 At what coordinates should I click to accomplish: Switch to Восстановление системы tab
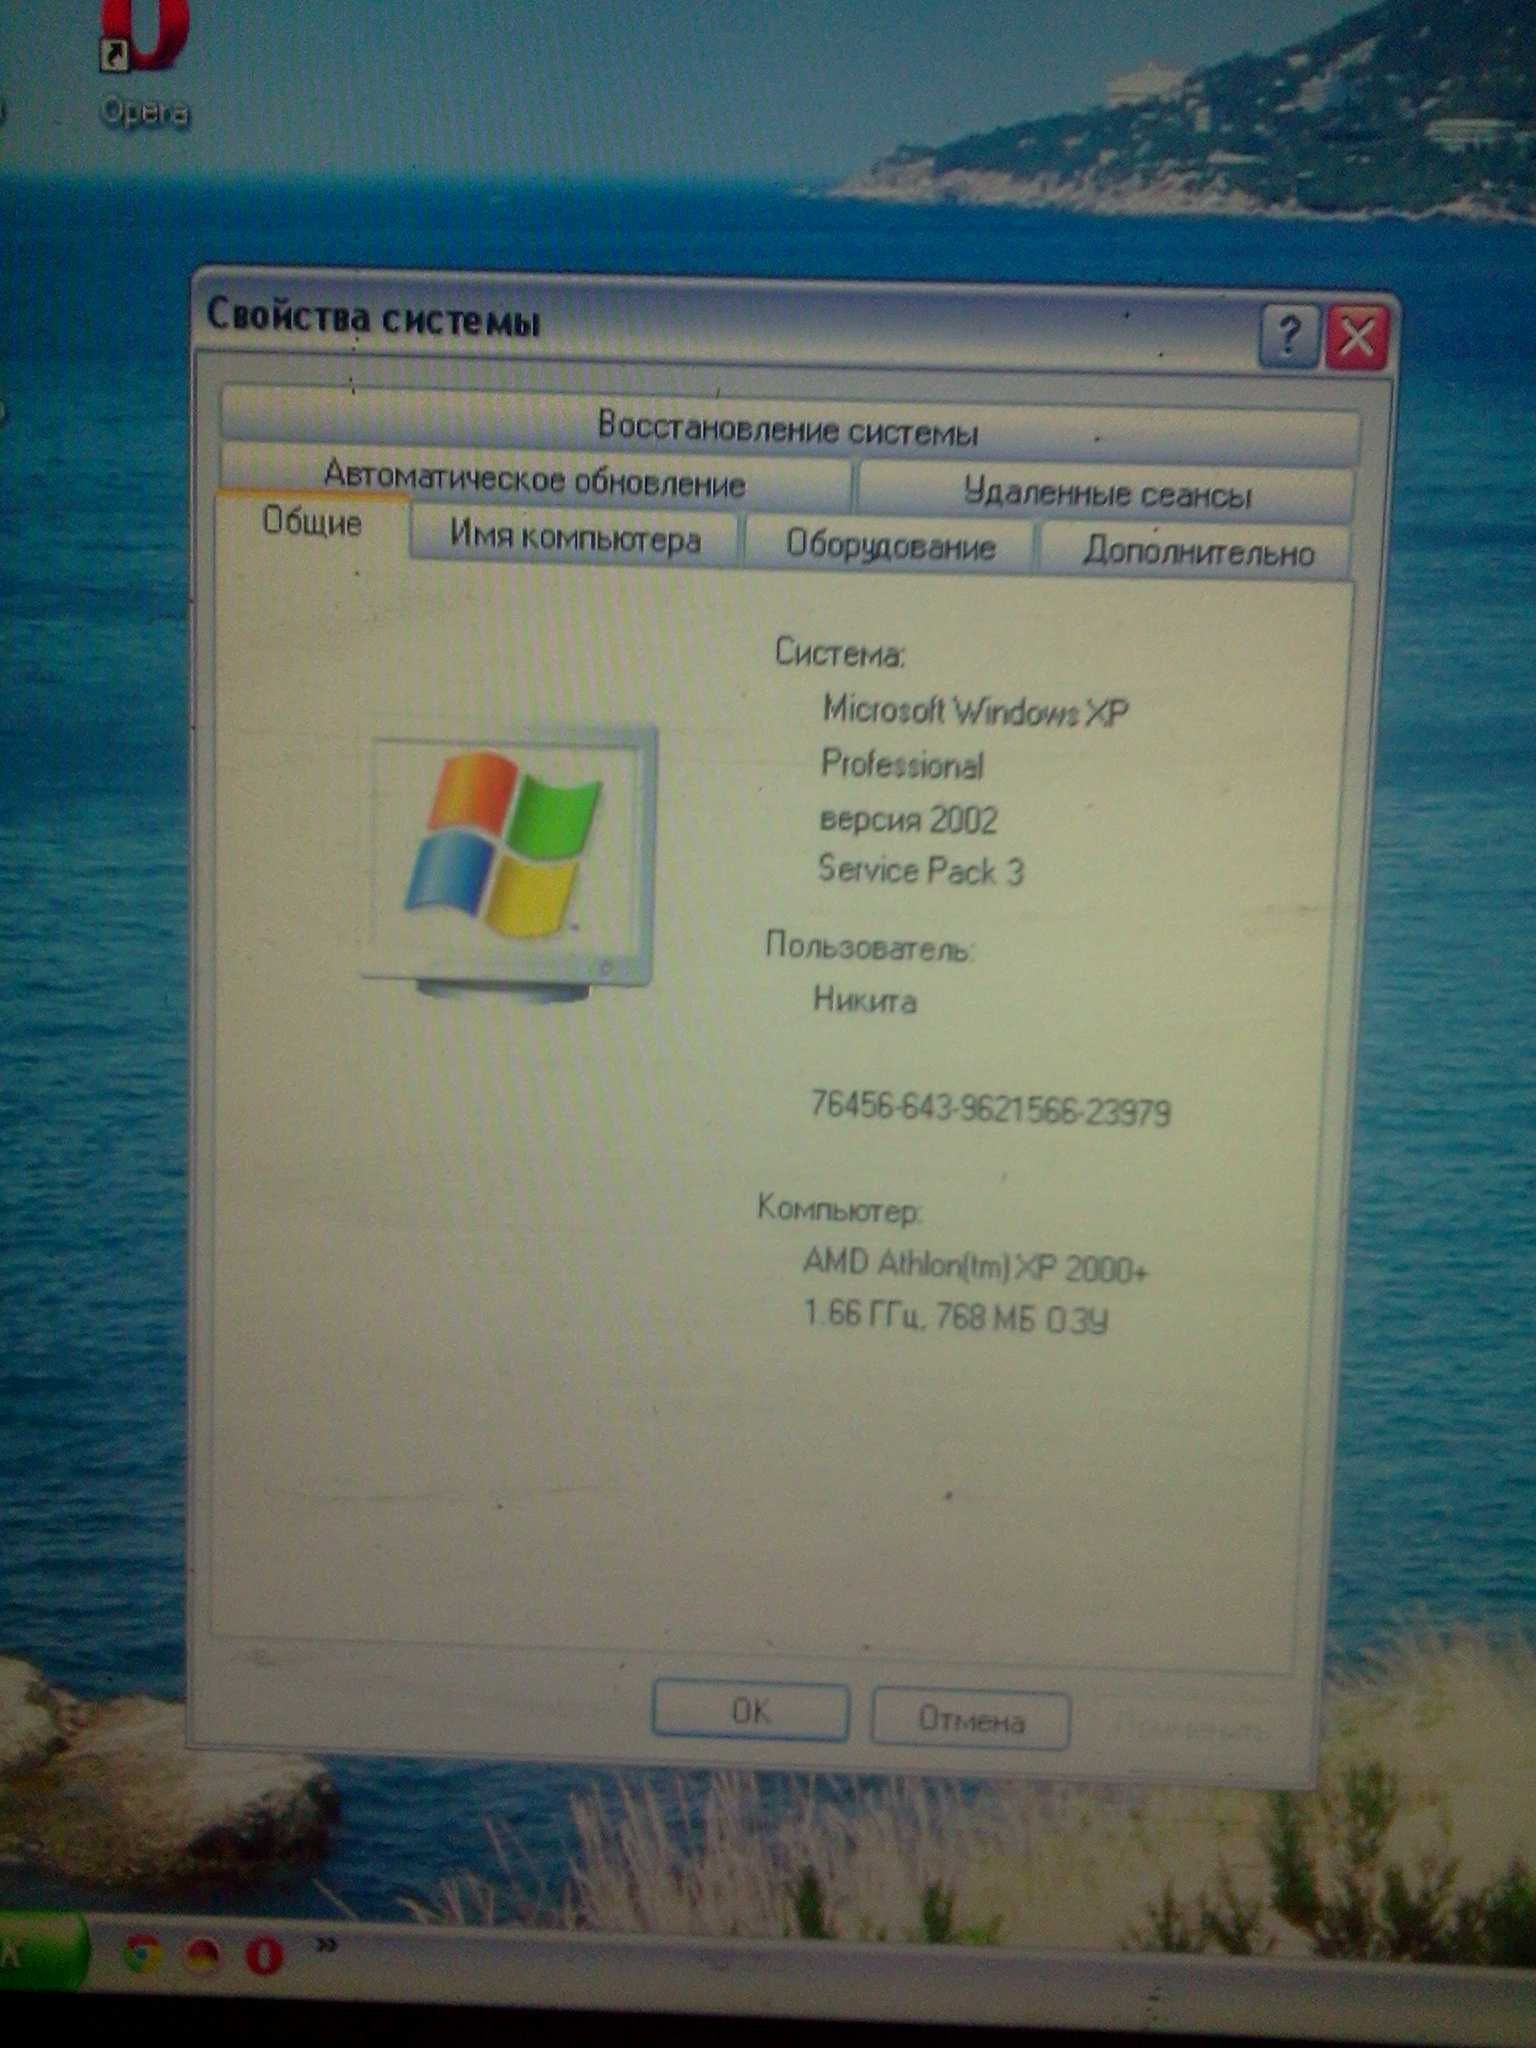[788, 428]
